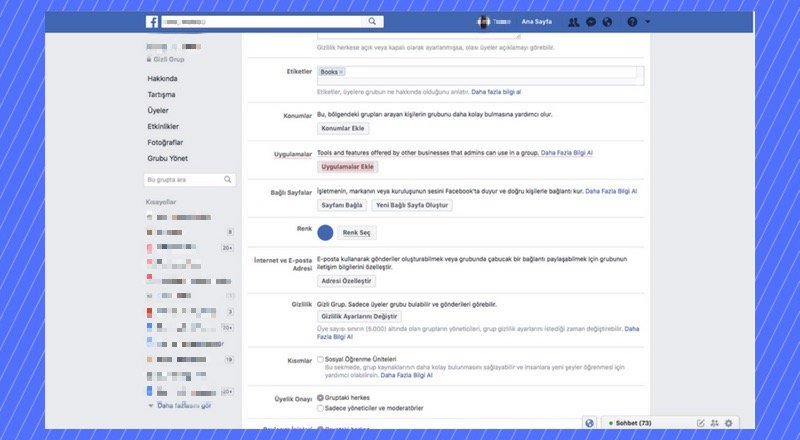This screenshot has width=800, height=440.
Task: Click new message compose icon in chat bar
Action: [x=701, y=423]
